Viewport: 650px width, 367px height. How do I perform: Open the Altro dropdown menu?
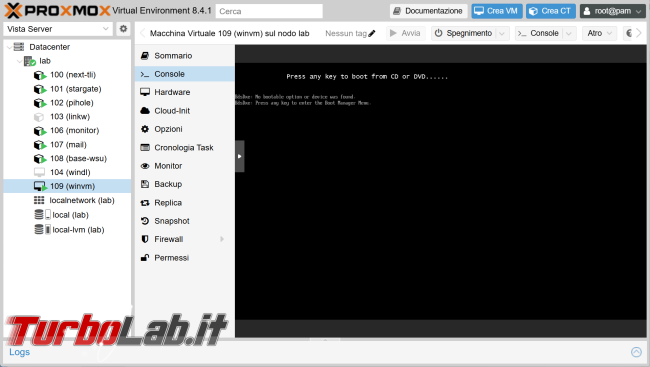tap(599, 33)
